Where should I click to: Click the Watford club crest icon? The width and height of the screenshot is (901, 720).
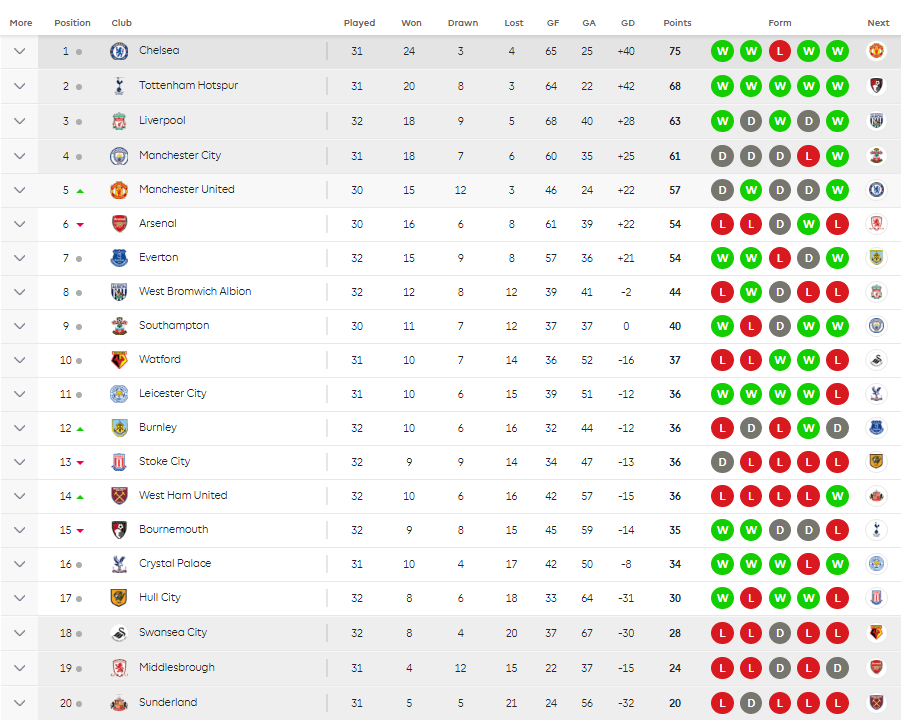119,360
